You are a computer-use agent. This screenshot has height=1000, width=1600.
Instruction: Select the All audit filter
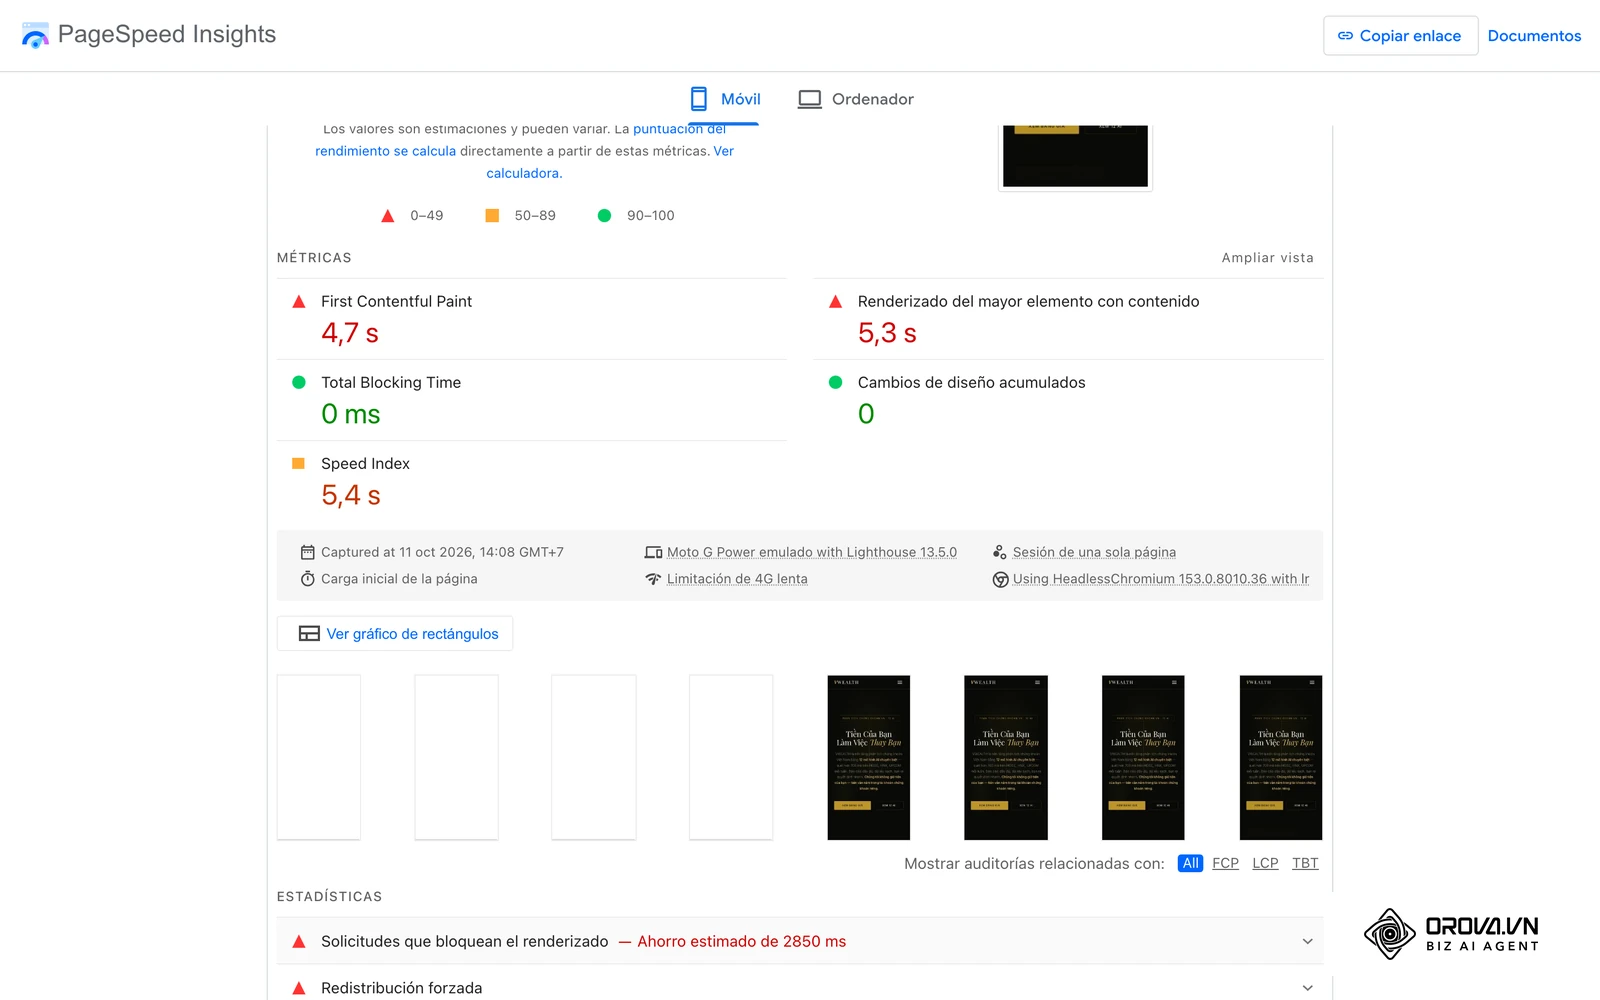[1190, 863]
